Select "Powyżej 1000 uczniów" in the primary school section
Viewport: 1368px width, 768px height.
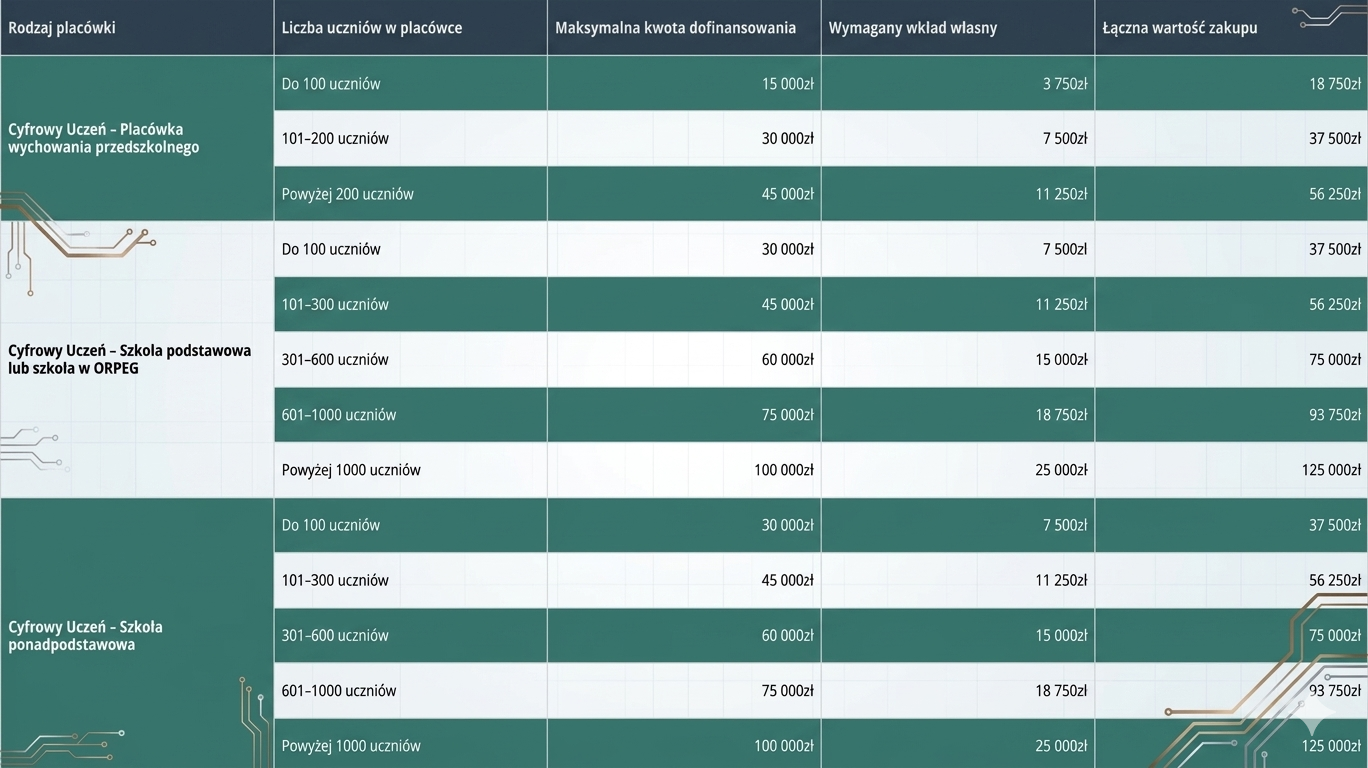click(351, 470)
